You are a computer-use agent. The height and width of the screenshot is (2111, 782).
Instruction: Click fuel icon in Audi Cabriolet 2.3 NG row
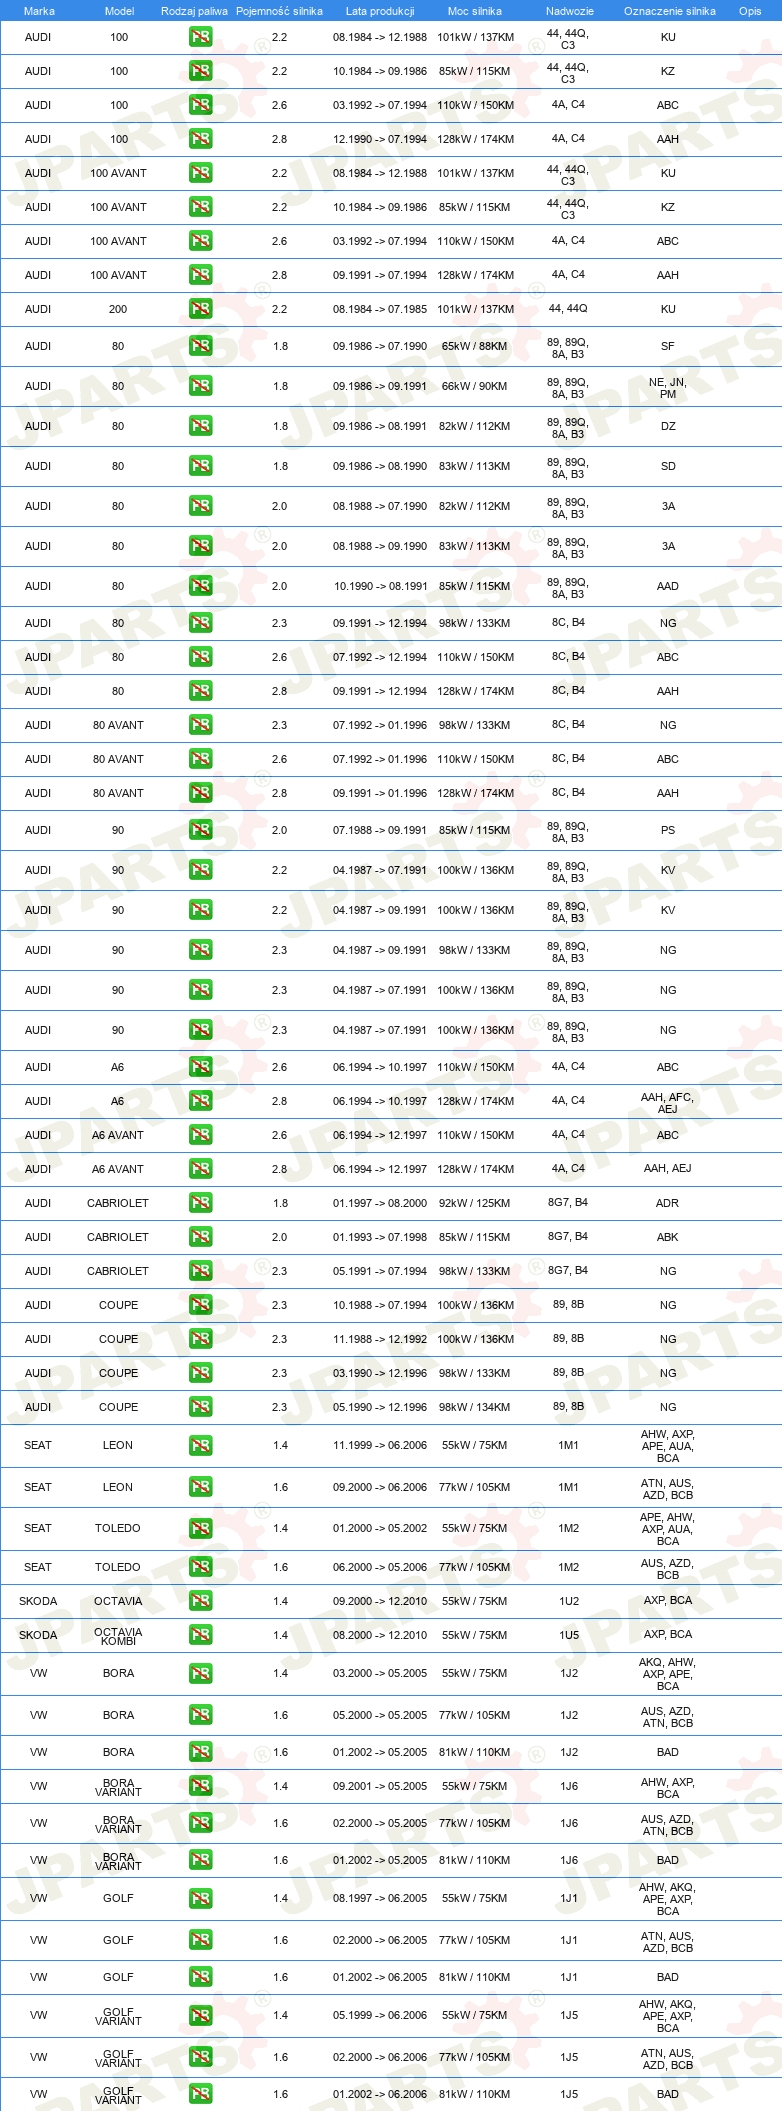tap(200, 1271)
